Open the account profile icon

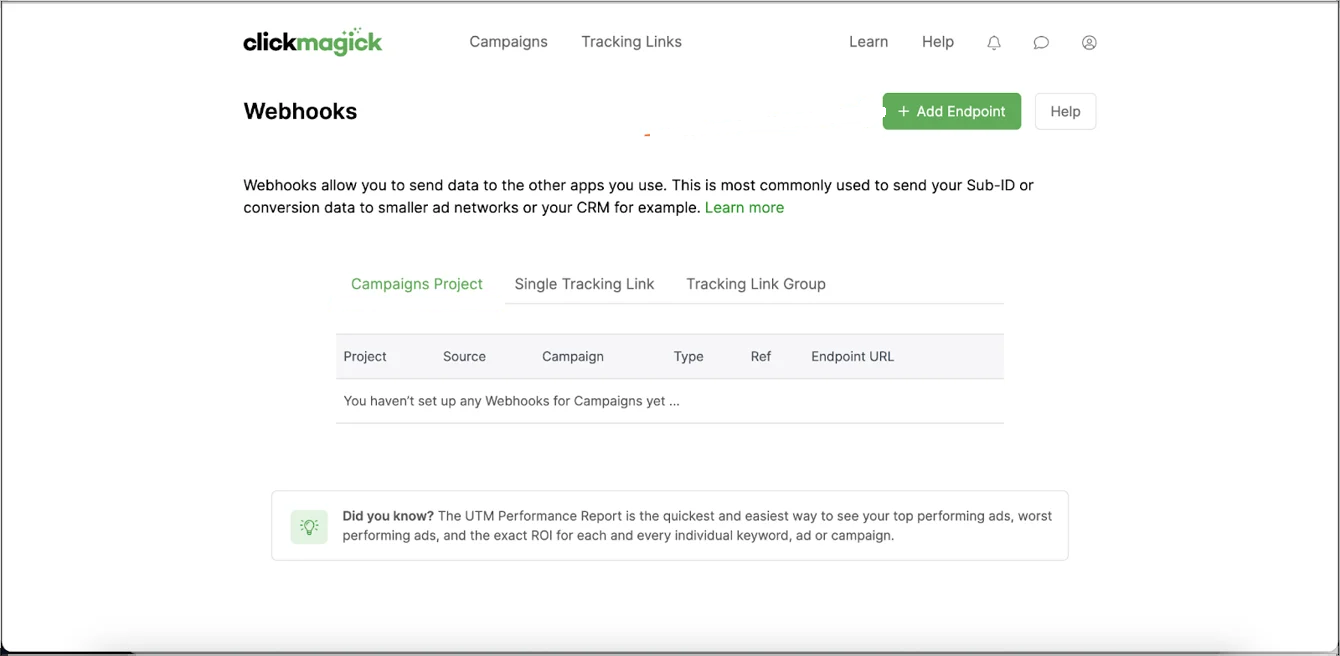(1089, 42)
